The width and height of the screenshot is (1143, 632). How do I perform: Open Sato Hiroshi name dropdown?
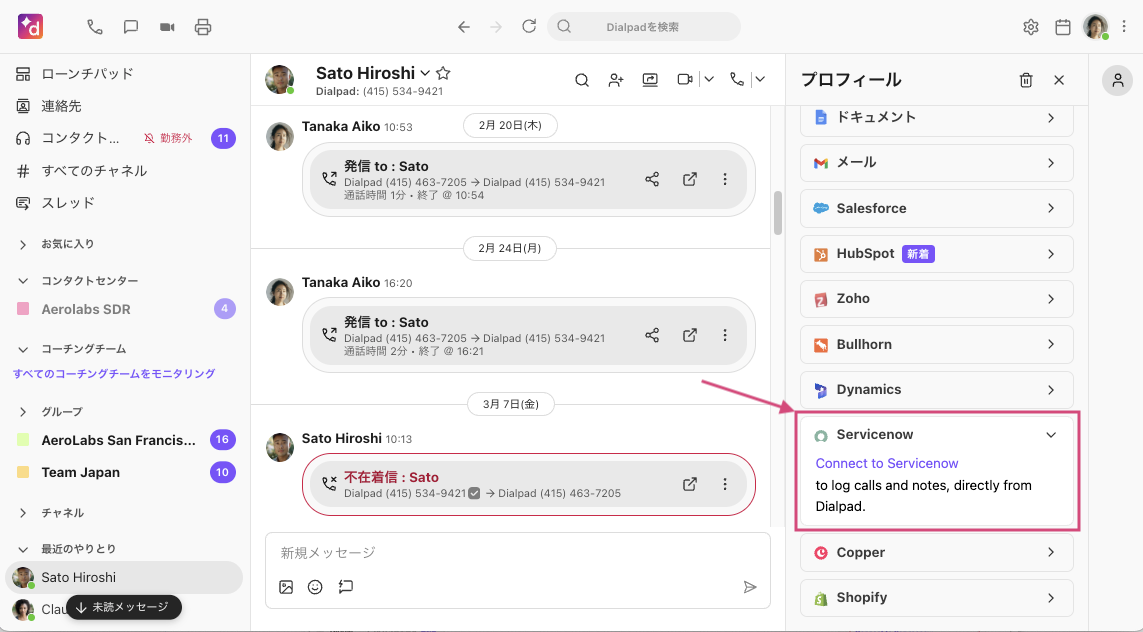pos(425,73)
